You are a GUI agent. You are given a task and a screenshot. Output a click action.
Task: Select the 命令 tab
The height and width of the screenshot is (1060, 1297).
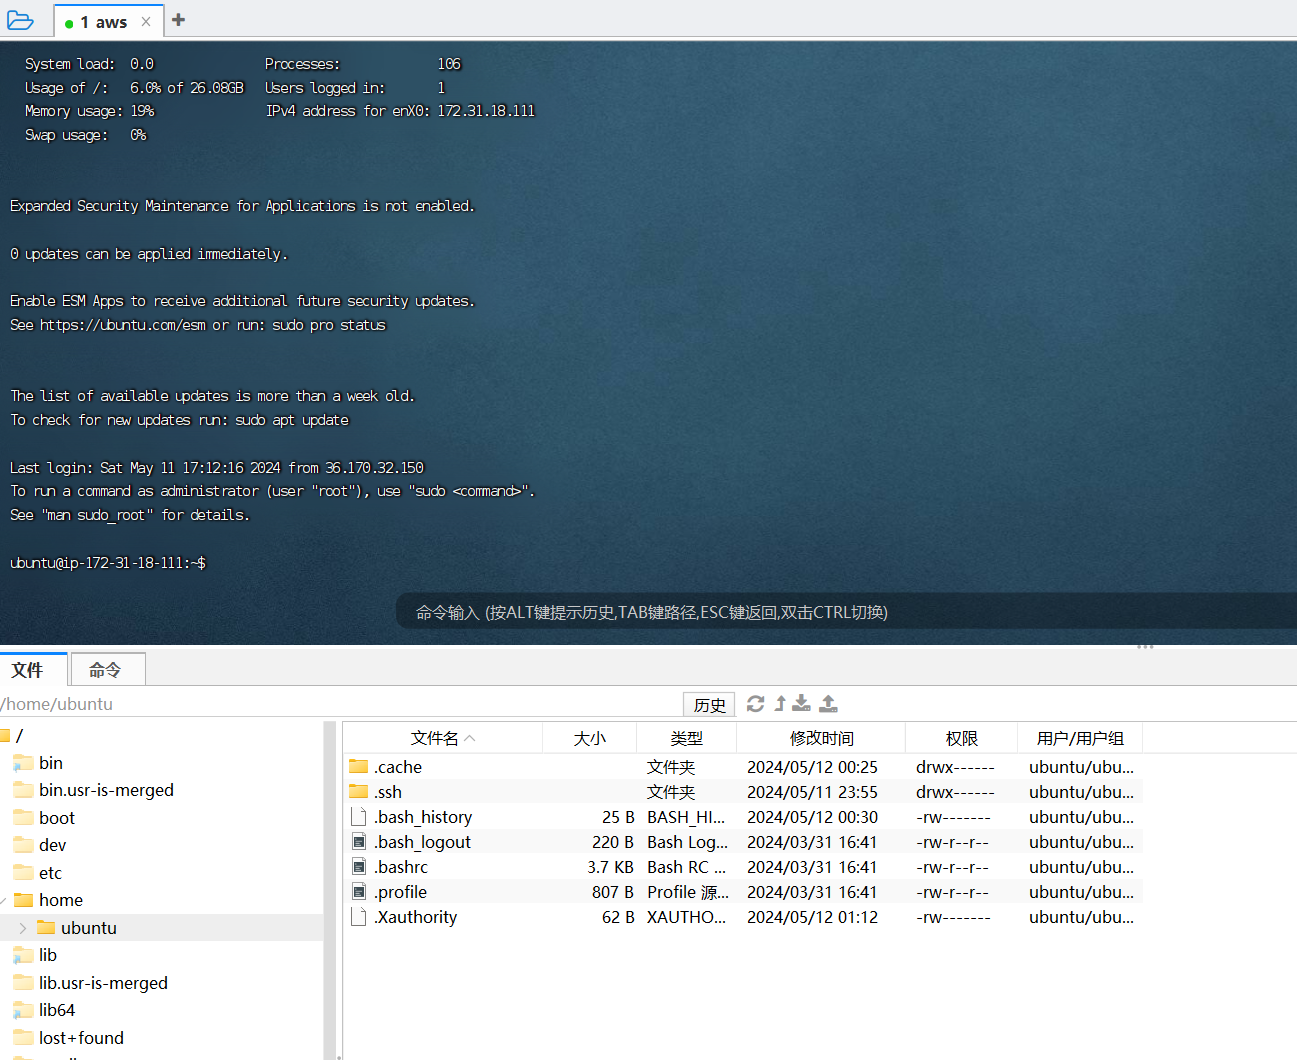(106, 669)
